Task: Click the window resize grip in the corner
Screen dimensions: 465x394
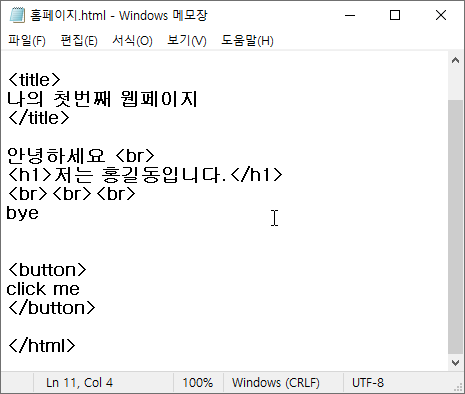Action: [x=458, y=387]
